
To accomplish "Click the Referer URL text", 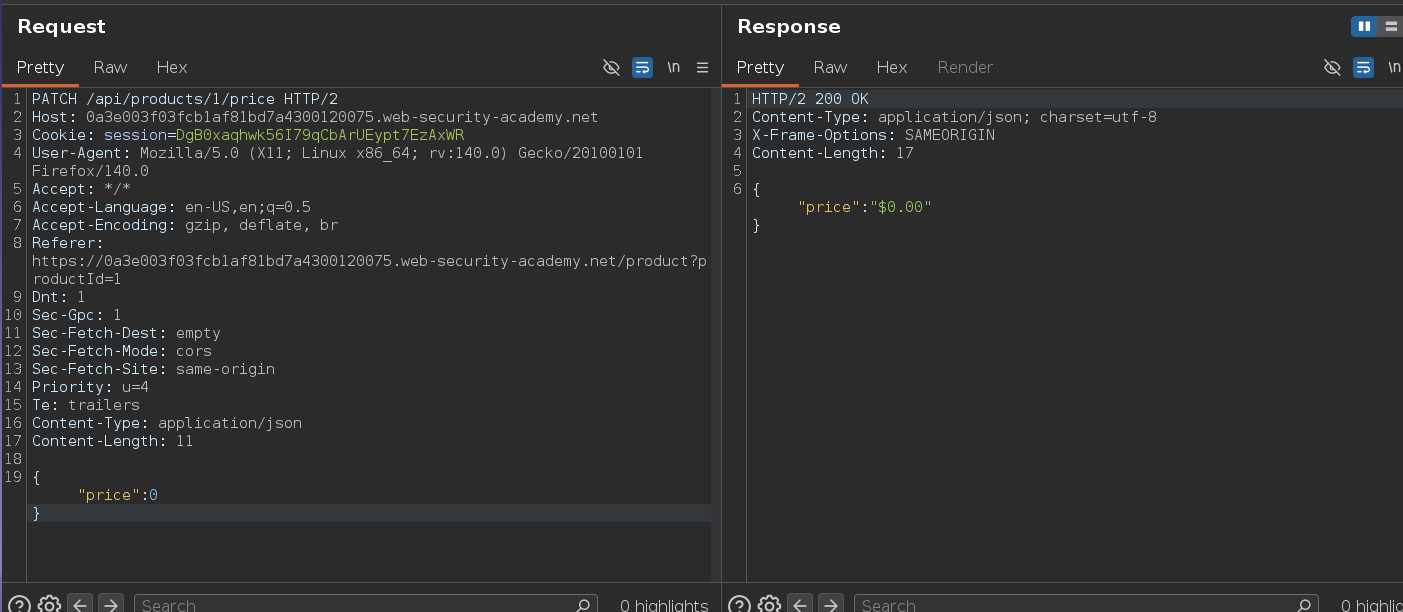I will click(369, 270).
